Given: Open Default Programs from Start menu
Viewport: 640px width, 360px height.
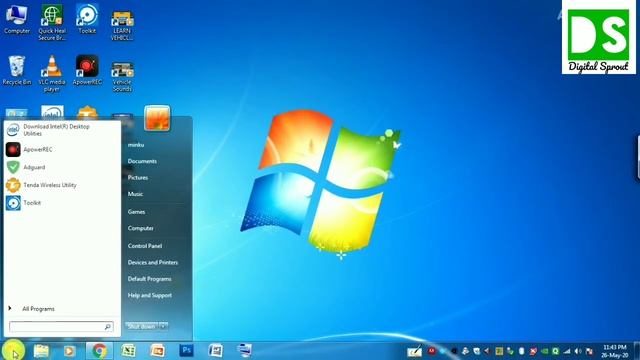Looking at the screenshot, I should point(149,279).
